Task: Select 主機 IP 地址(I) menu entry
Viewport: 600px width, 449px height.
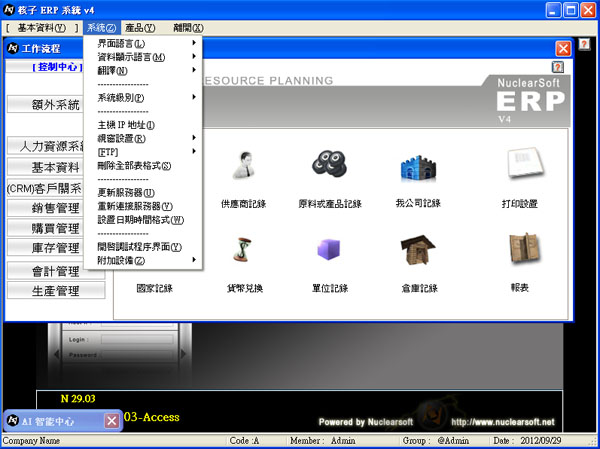Action: [x=143, y=125]
